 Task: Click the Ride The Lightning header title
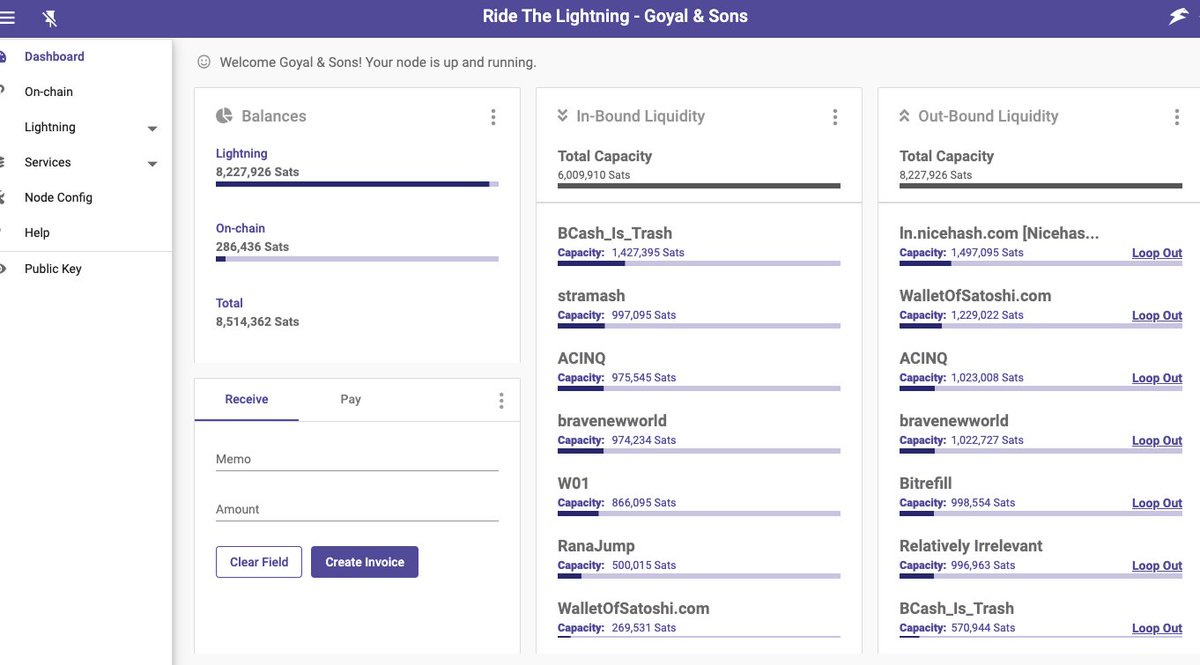tap(615, 16)
